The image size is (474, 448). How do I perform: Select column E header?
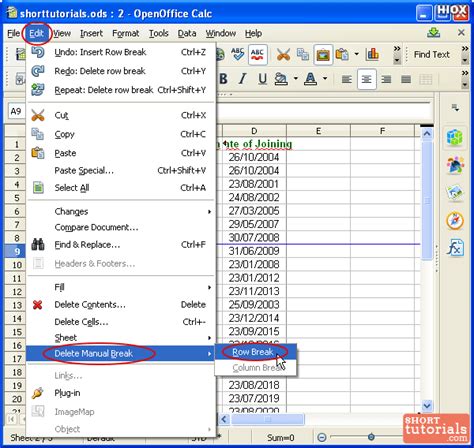[x=318, y=131]
